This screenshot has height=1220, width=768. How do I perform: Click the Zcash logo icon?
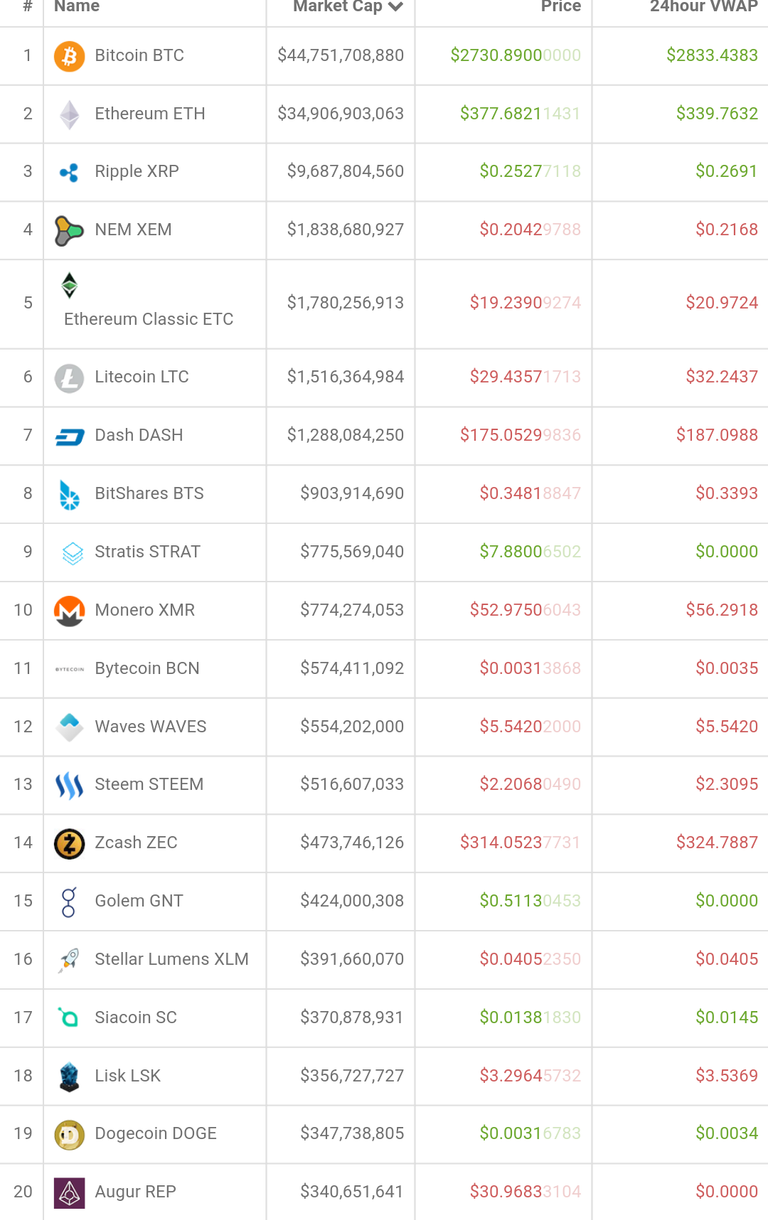point(69,843)
